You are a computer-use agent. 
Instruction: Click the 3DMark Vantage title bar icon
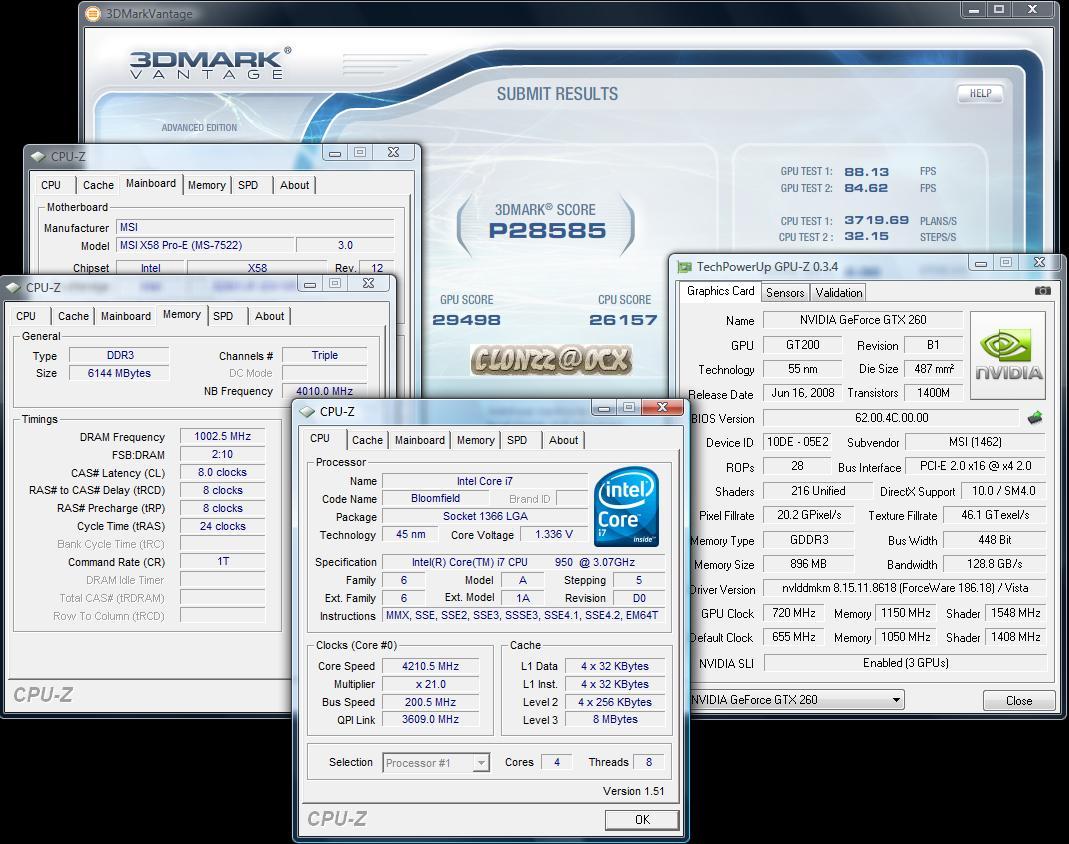point(93,14)
